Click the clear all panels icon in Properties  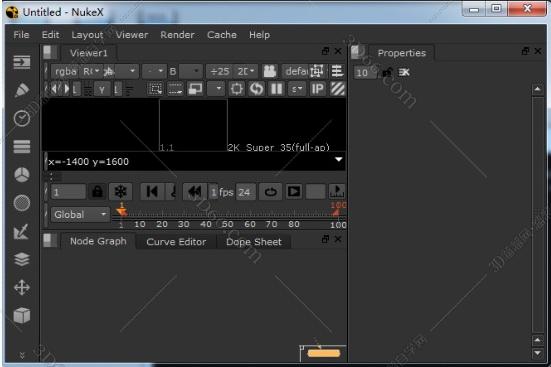404,72
